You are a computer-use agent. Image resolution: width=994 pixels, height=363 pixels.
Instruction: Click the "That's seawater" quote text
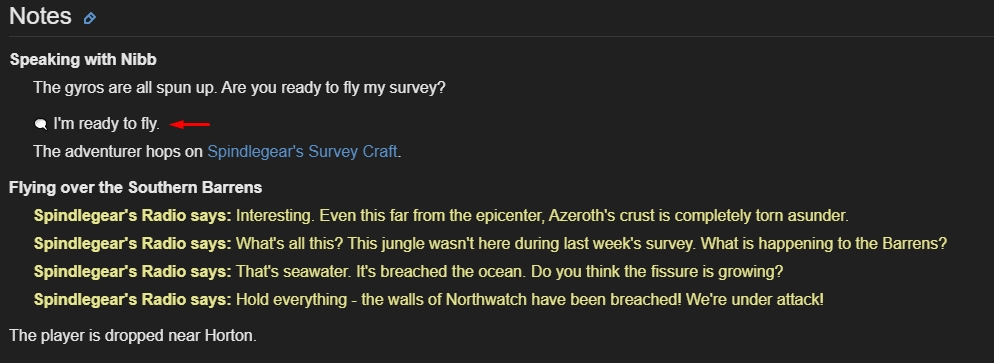click(510, 272)
